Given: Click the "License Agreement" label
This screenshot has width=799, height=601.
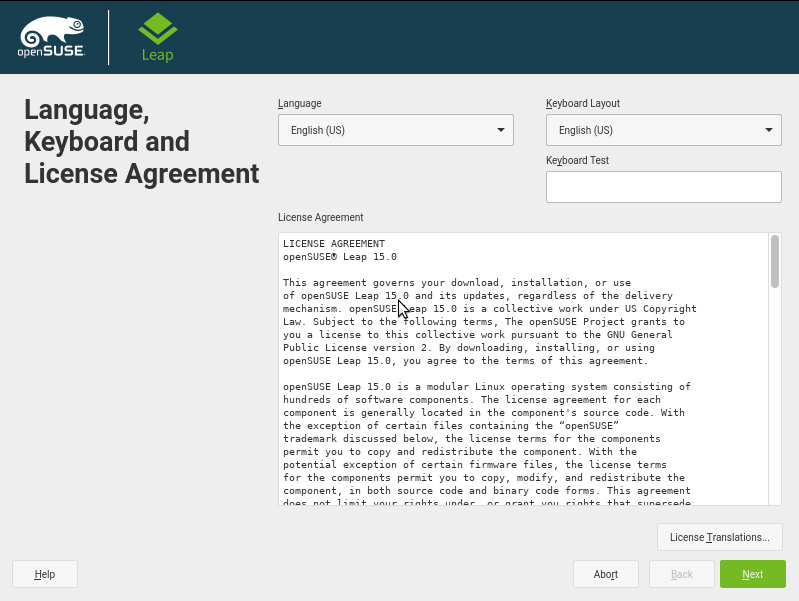Looking at the screenshot, I should (x=321, y=217).
